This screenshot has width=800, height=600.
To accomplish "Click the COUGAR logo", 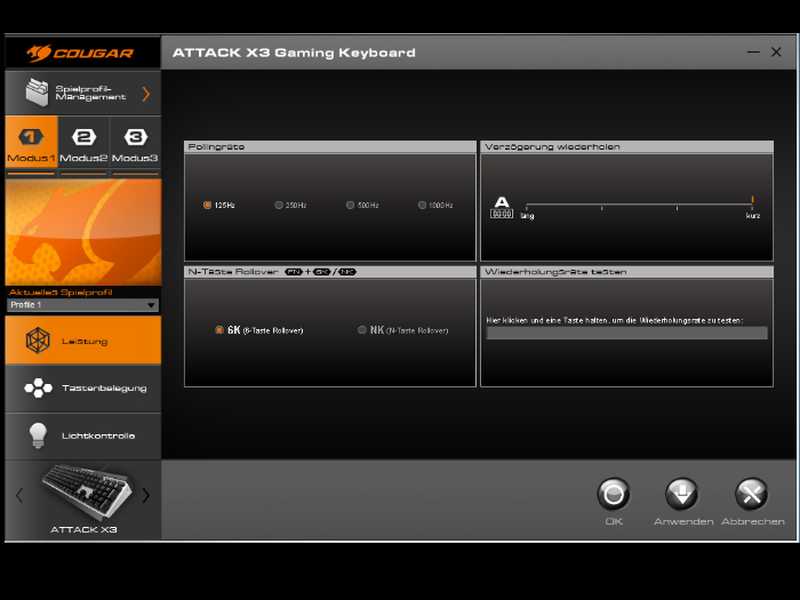I will tap(80, 53).
